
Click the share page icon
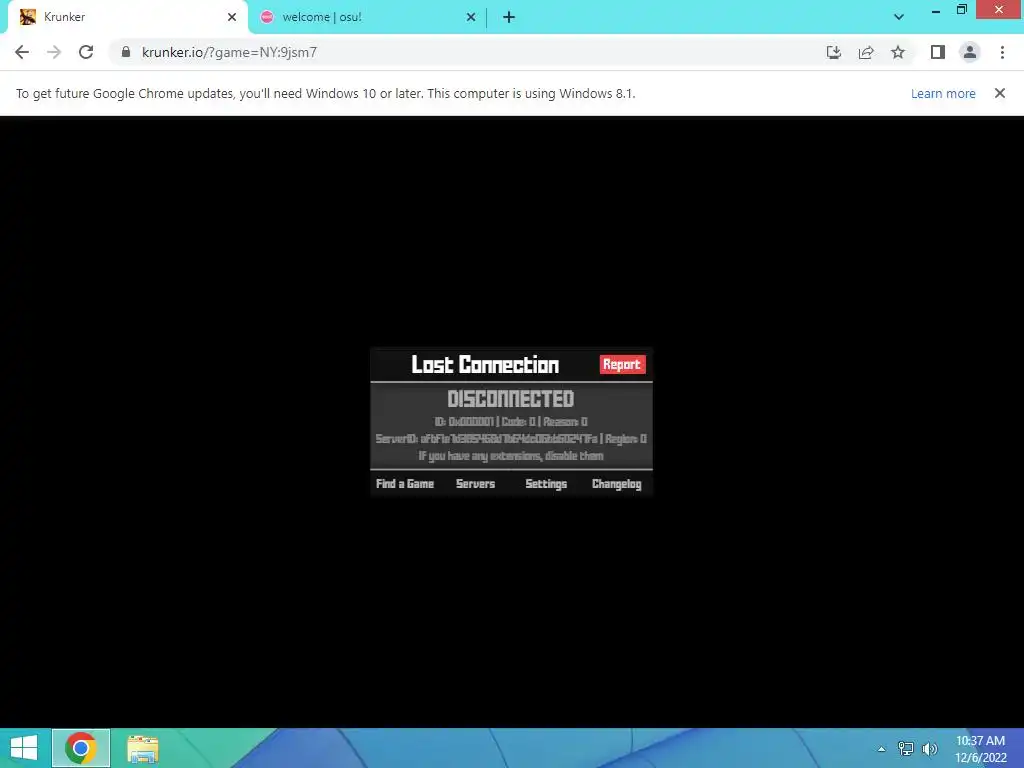866,52
